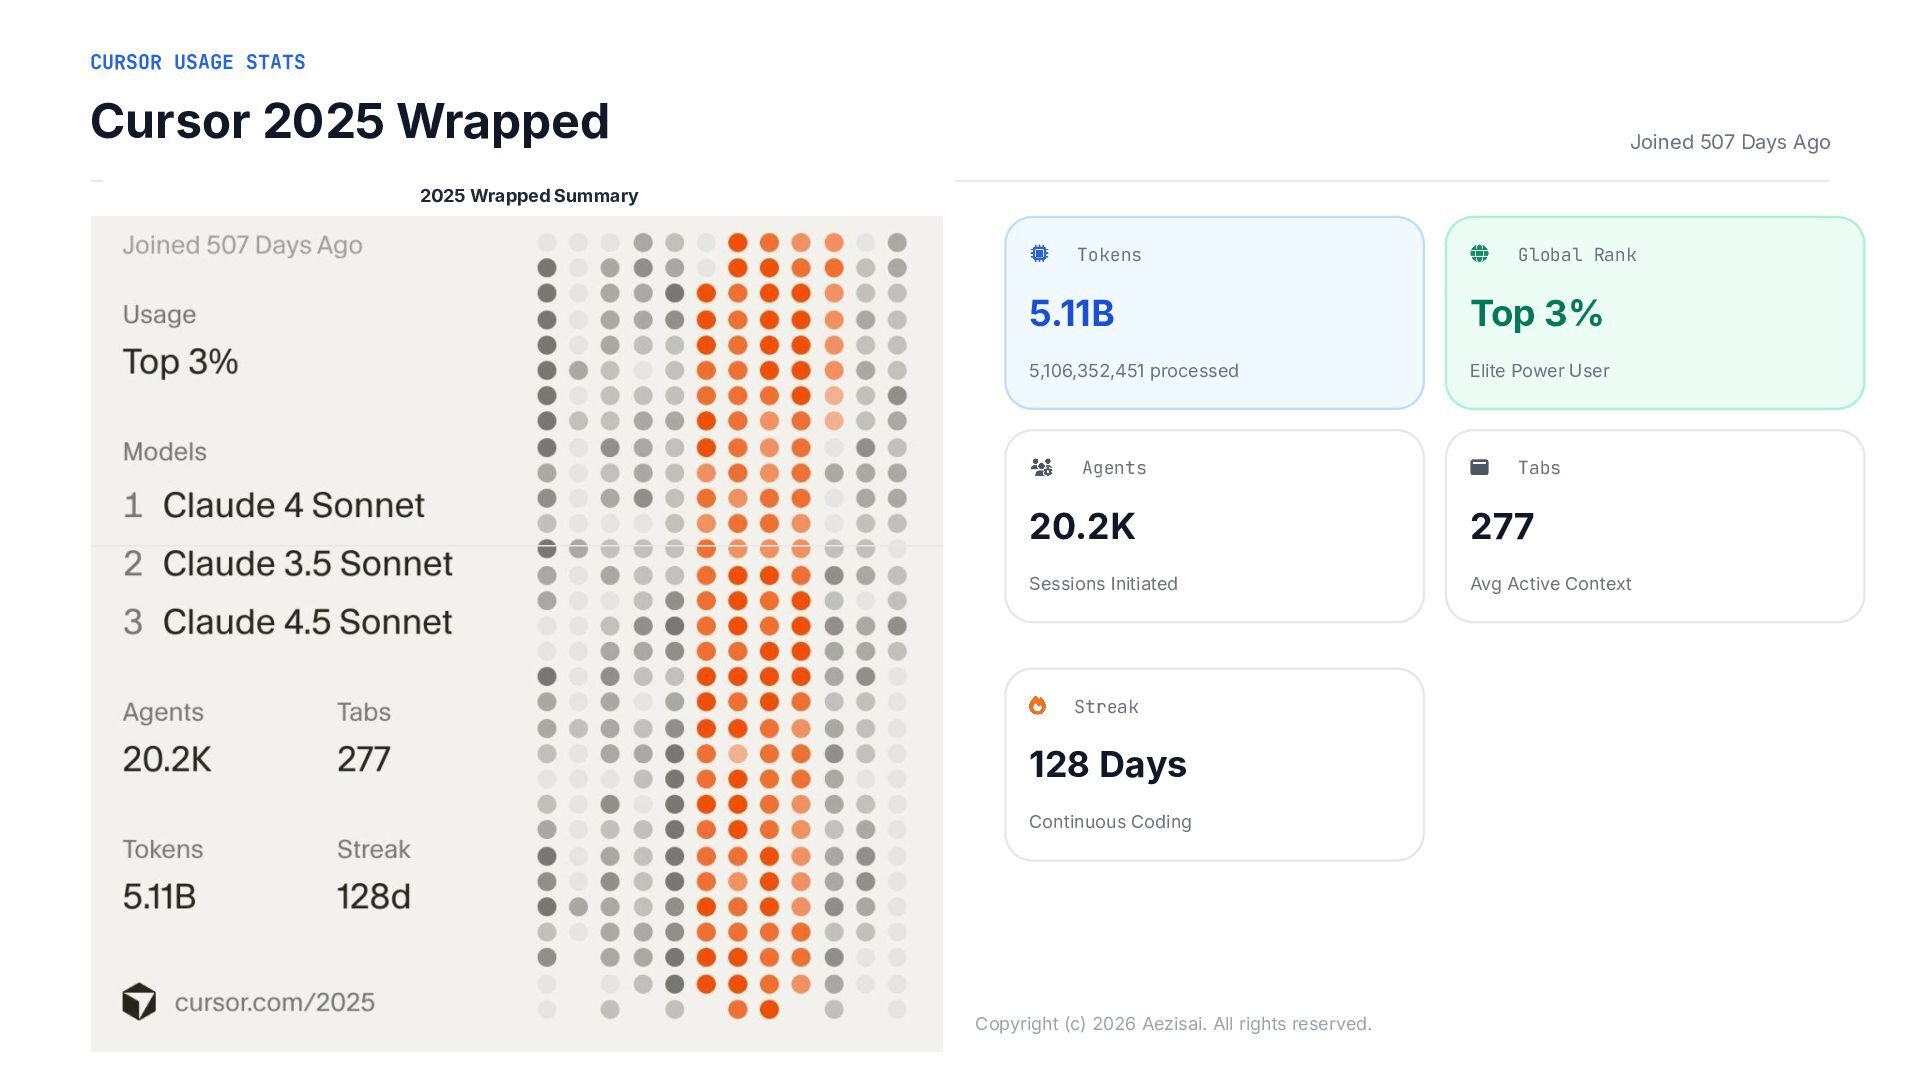Image resolution: width=1920 pixels, height=1080 pixels.
Task: Click the Top 3% green rank text
Action: tap(1536, 313)
